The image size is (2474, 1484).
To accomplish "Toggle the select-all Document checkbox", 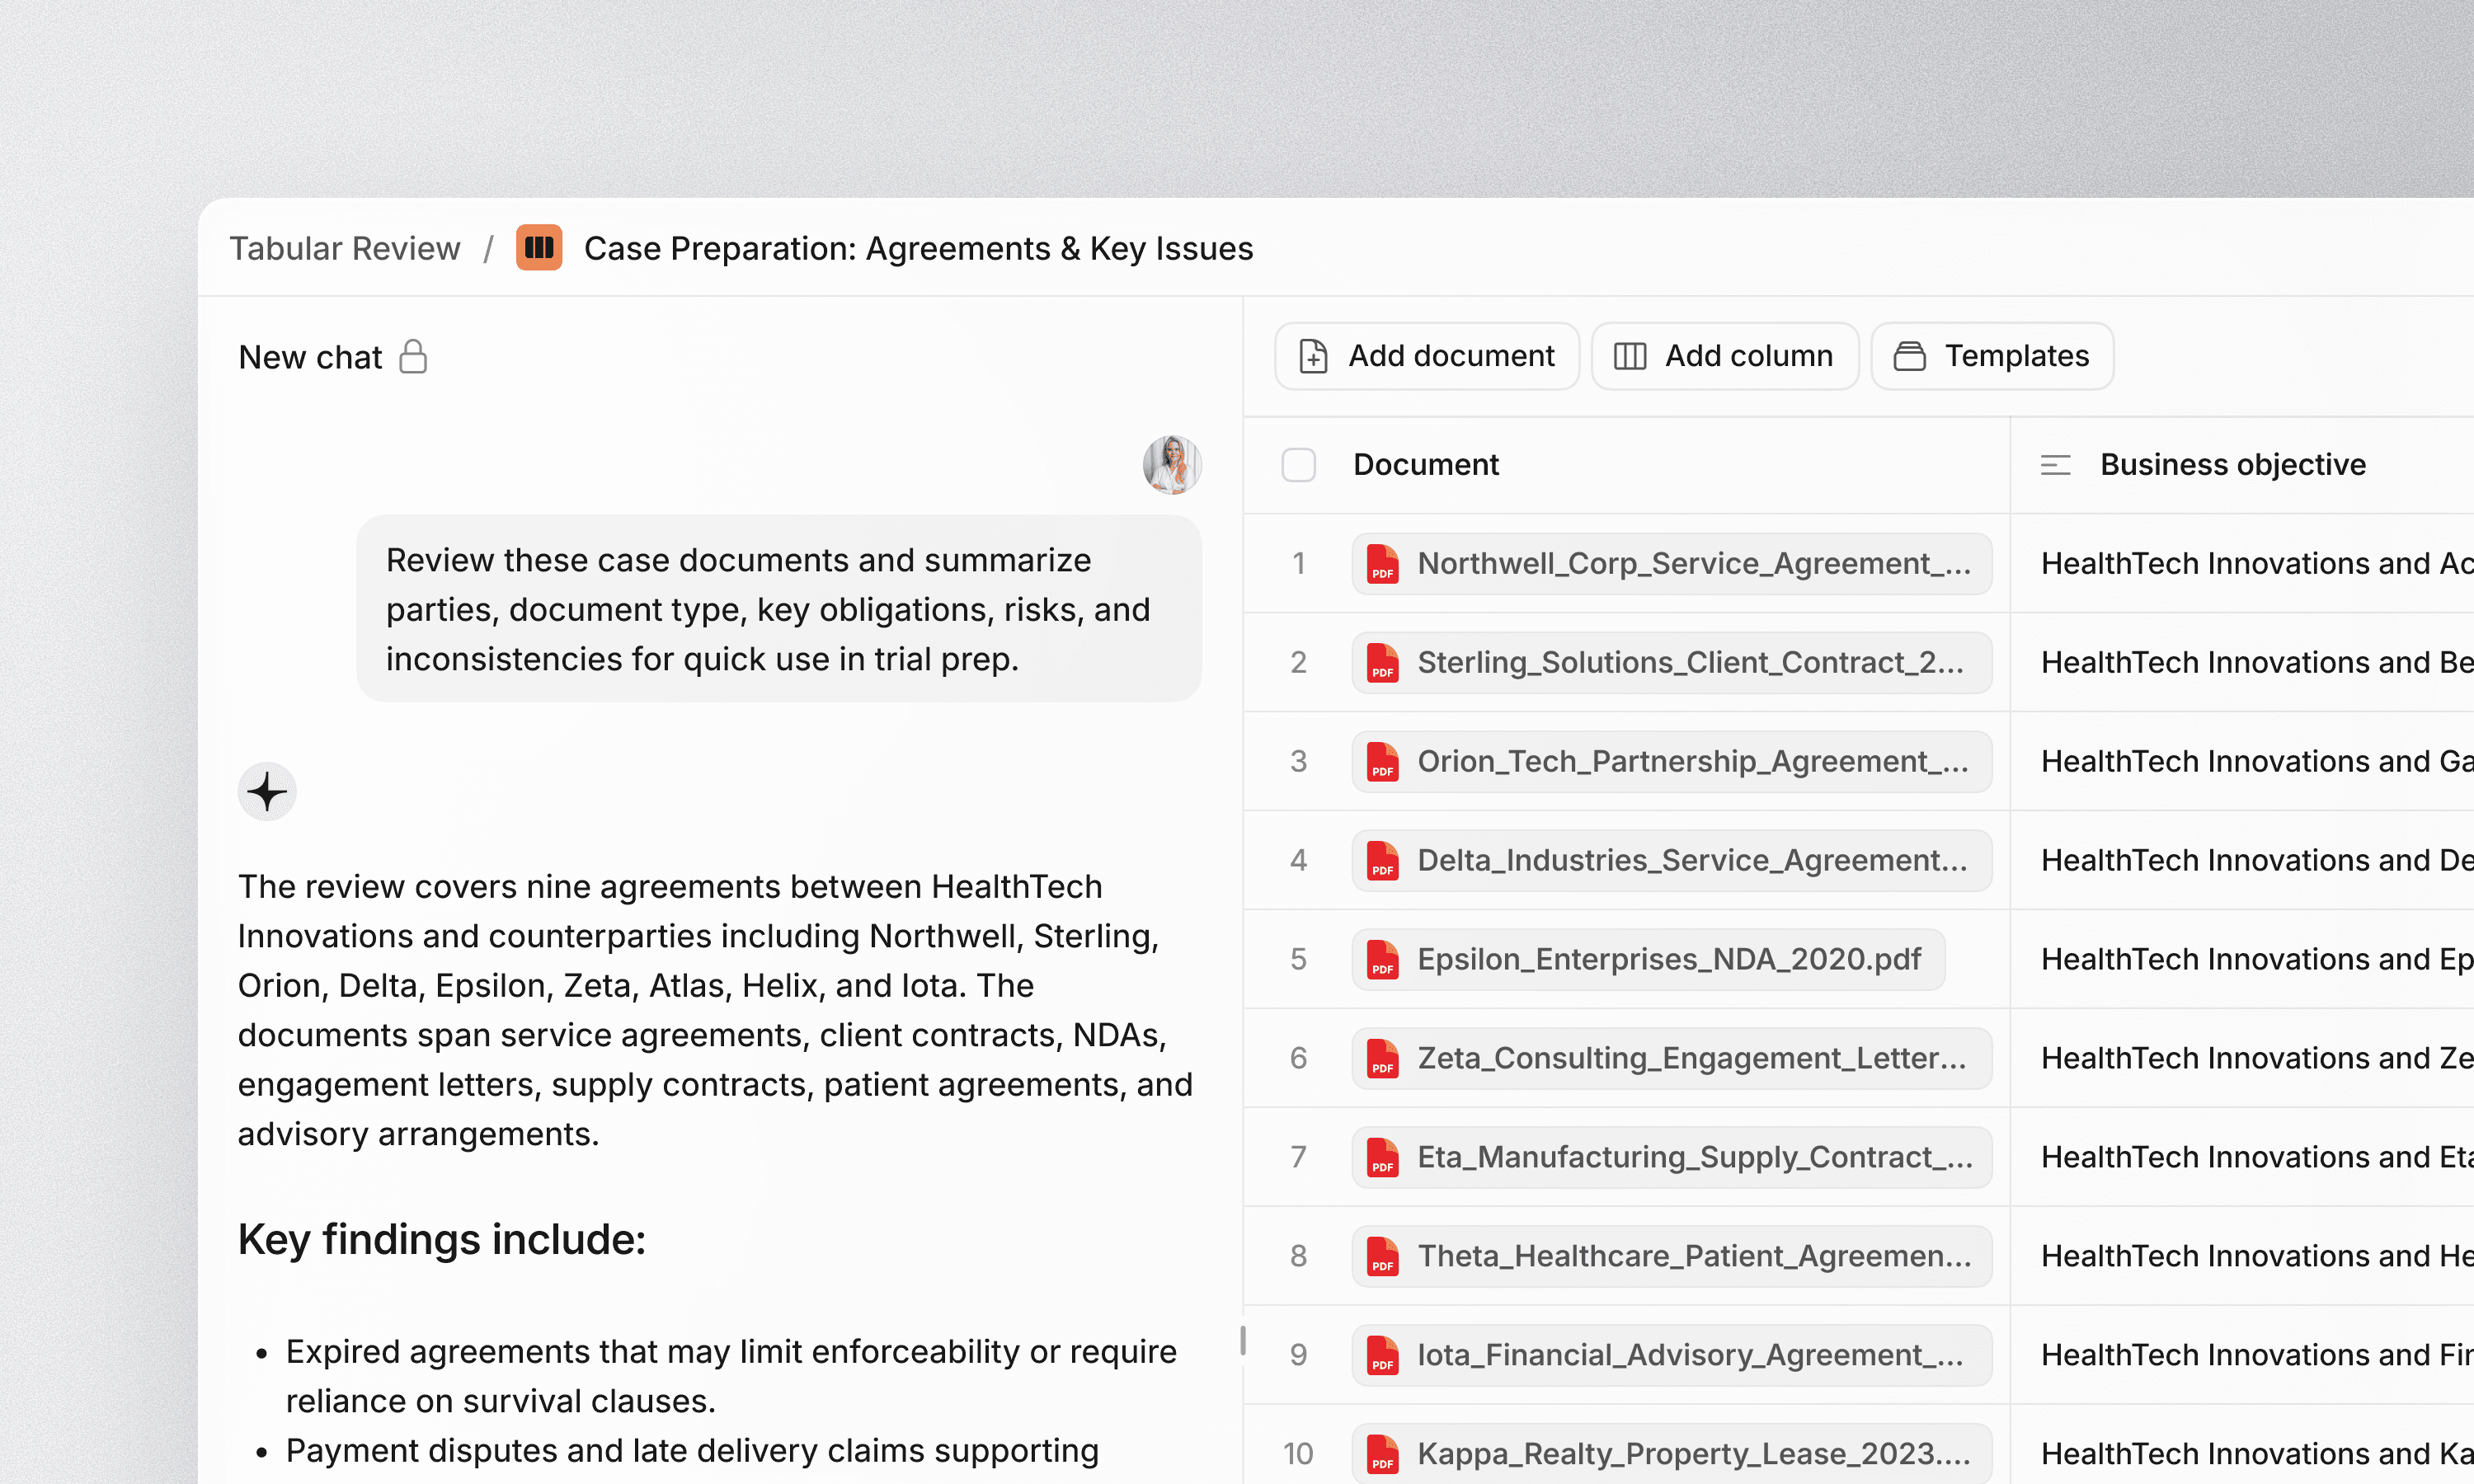I will click(x=1298, y=465).
